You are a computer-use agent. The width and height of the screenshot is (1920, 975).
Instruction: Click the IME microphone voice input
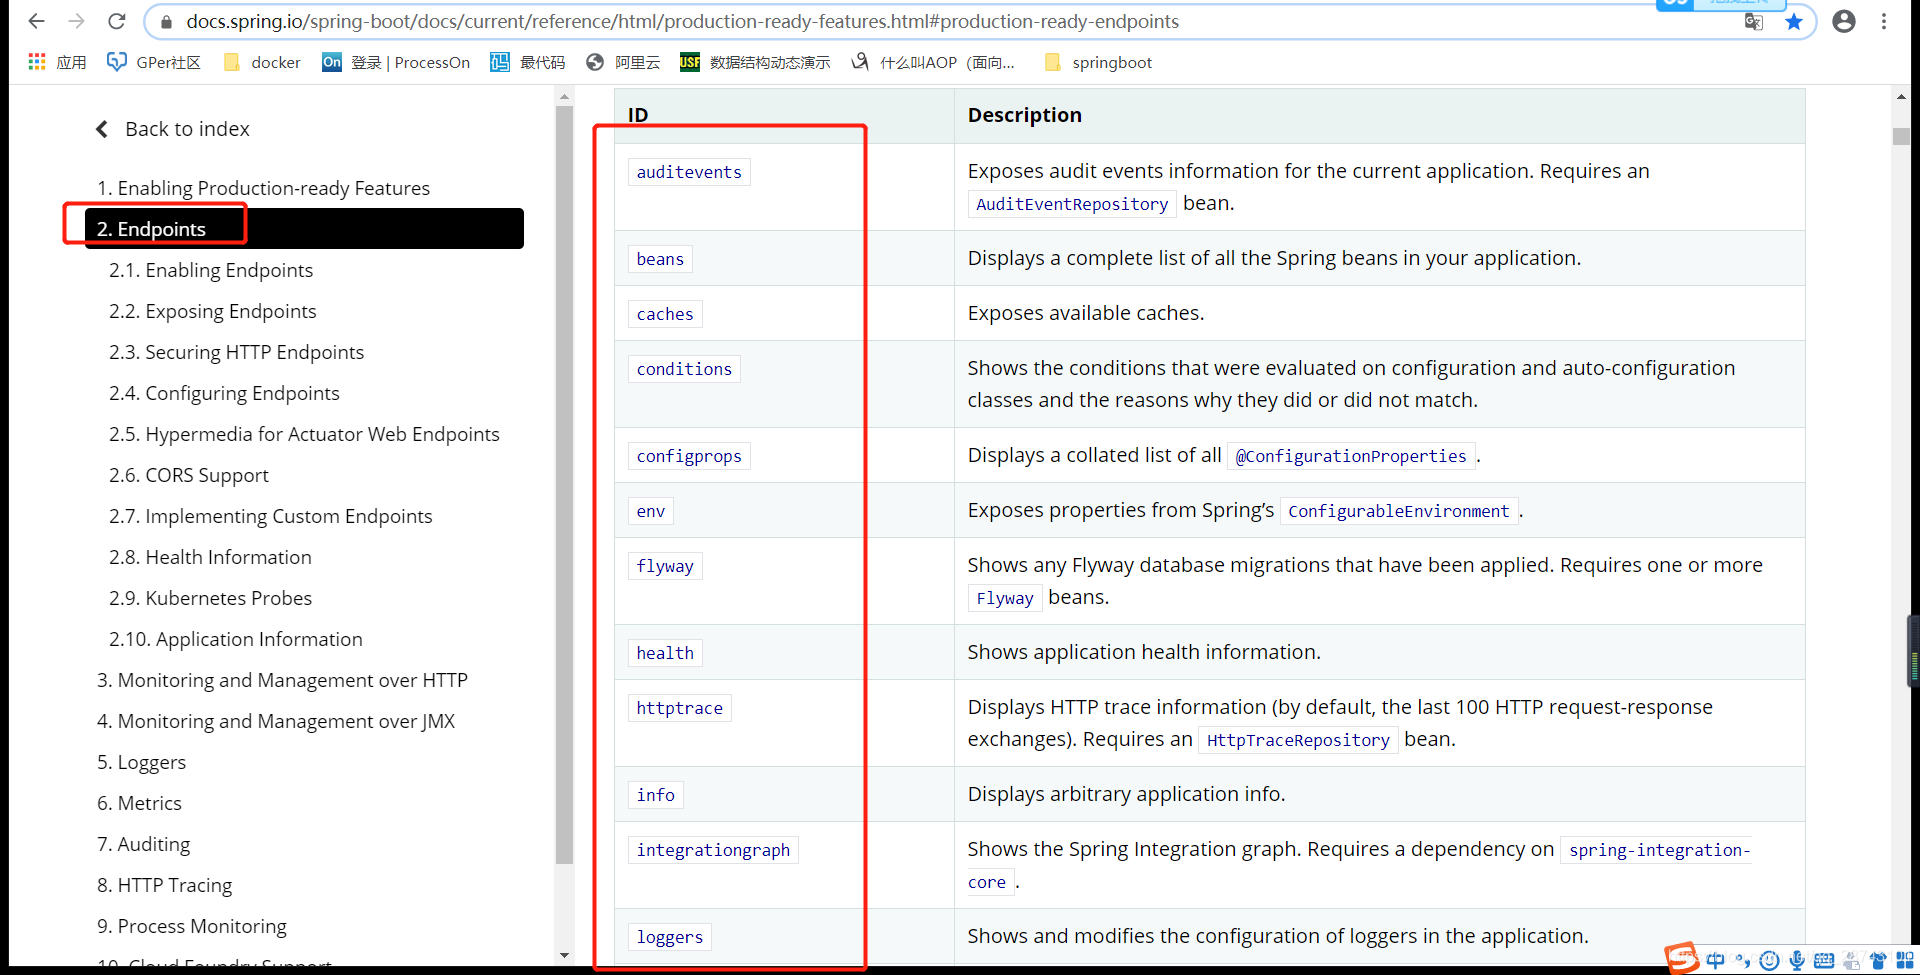tap(1797, 960)
